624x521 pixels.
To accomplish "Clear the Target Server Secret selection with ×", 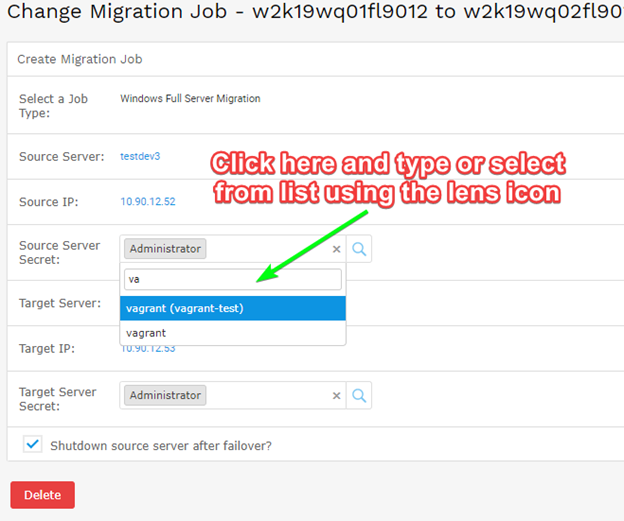I will click(x=336, y=395).
